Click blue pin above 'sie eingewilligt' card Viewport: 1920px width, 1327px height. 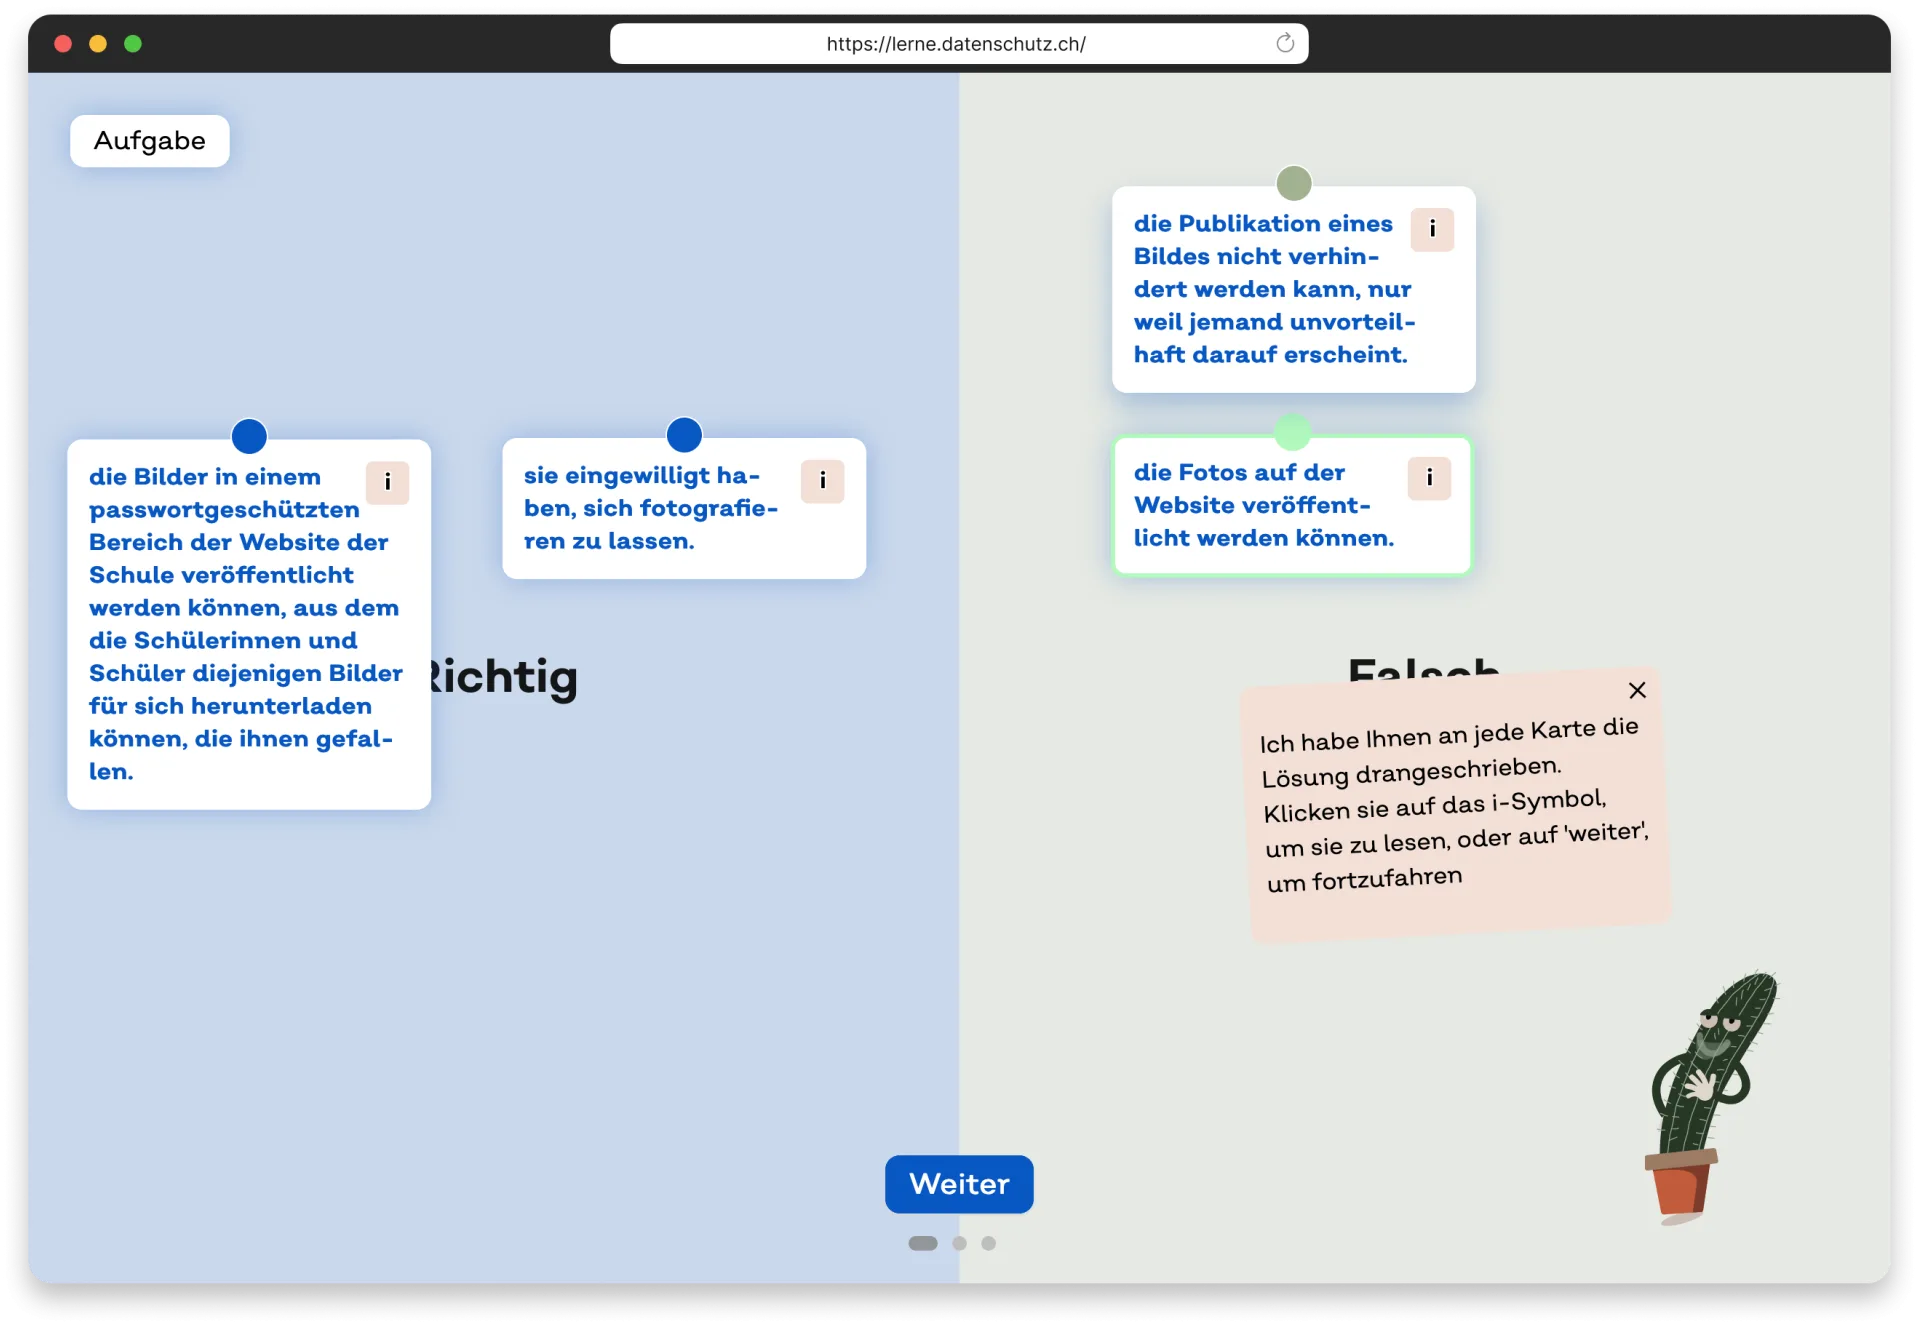coord(684,435)
